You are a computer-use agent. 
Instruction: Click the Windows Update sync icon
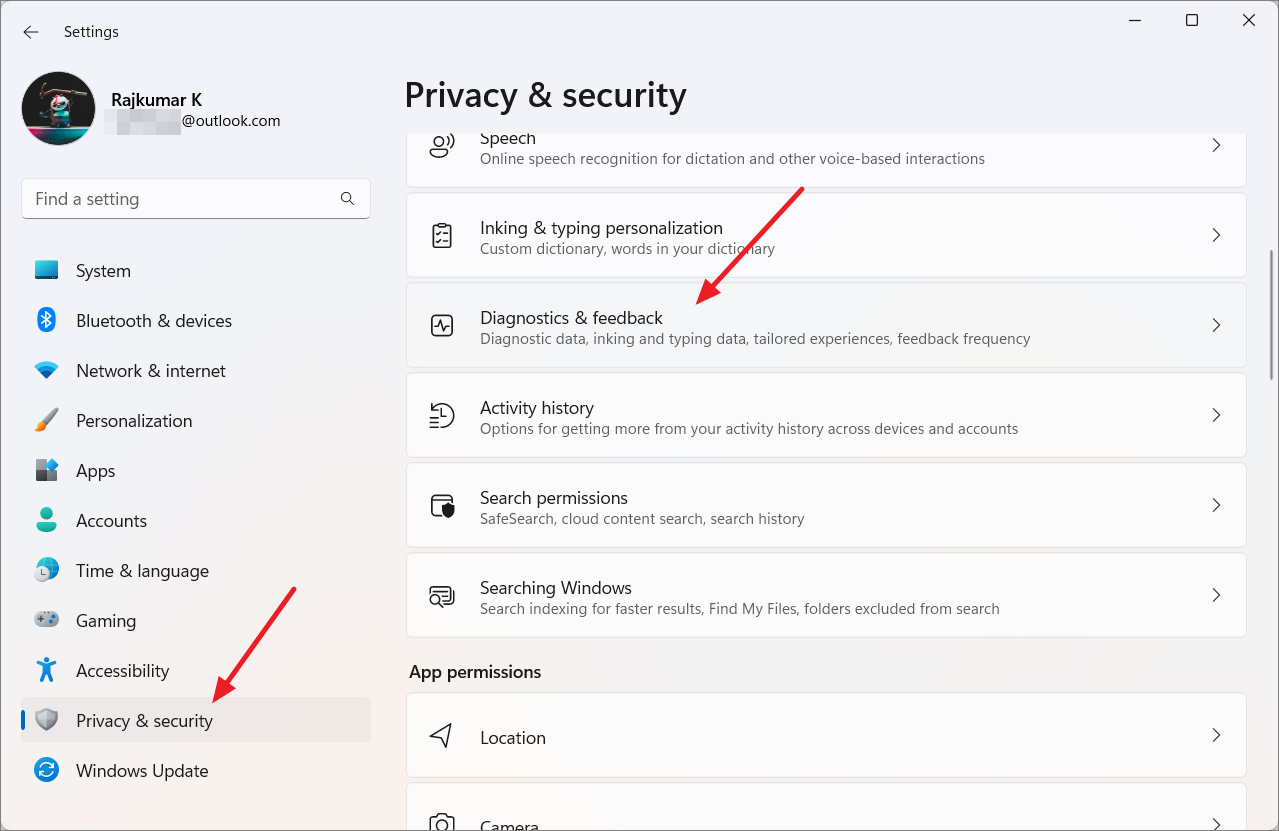(47, 770)
